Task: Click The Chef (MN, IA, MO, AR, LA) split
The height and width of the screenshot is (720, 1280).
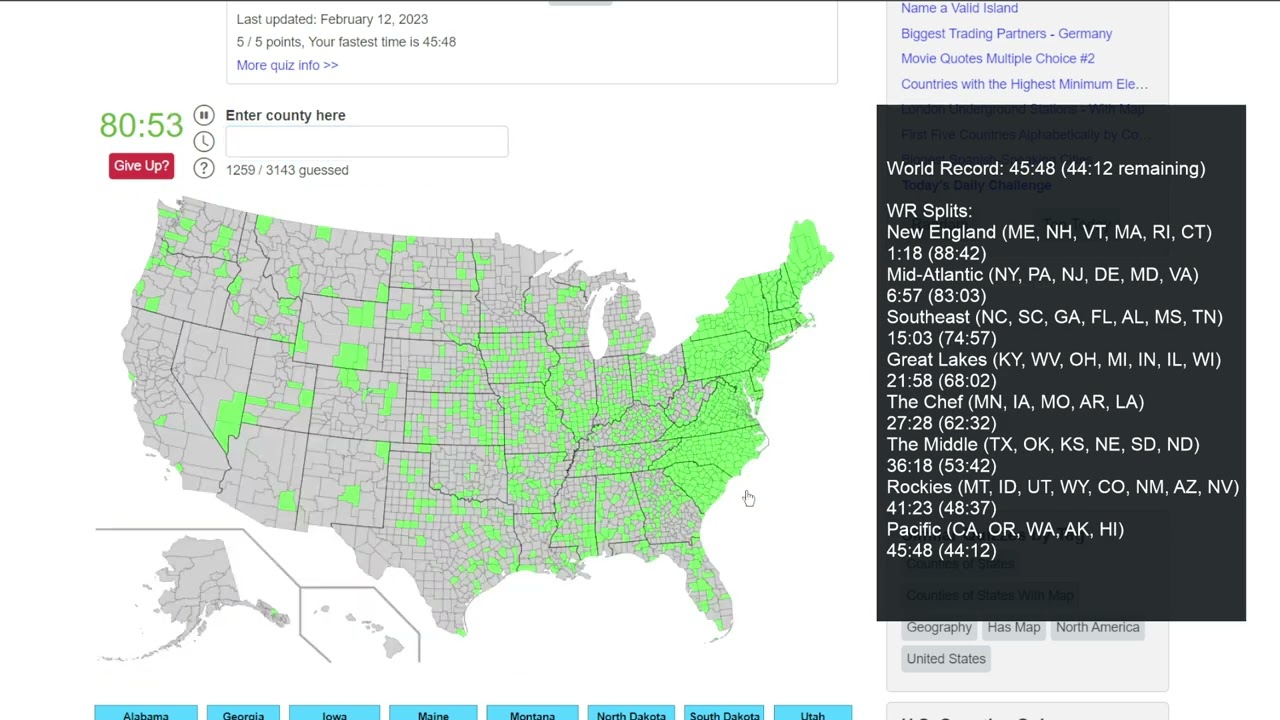Action: tap(1015, 402)
